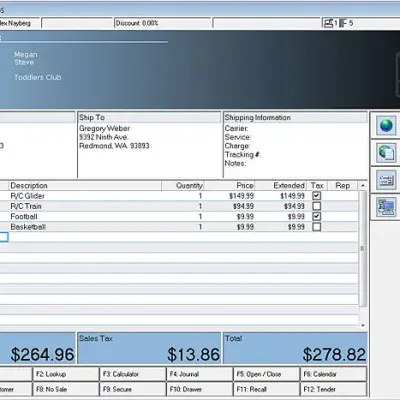Open the Toddlers Club link
This screenshot has height=400, width=400.
[x=38, y=77]
